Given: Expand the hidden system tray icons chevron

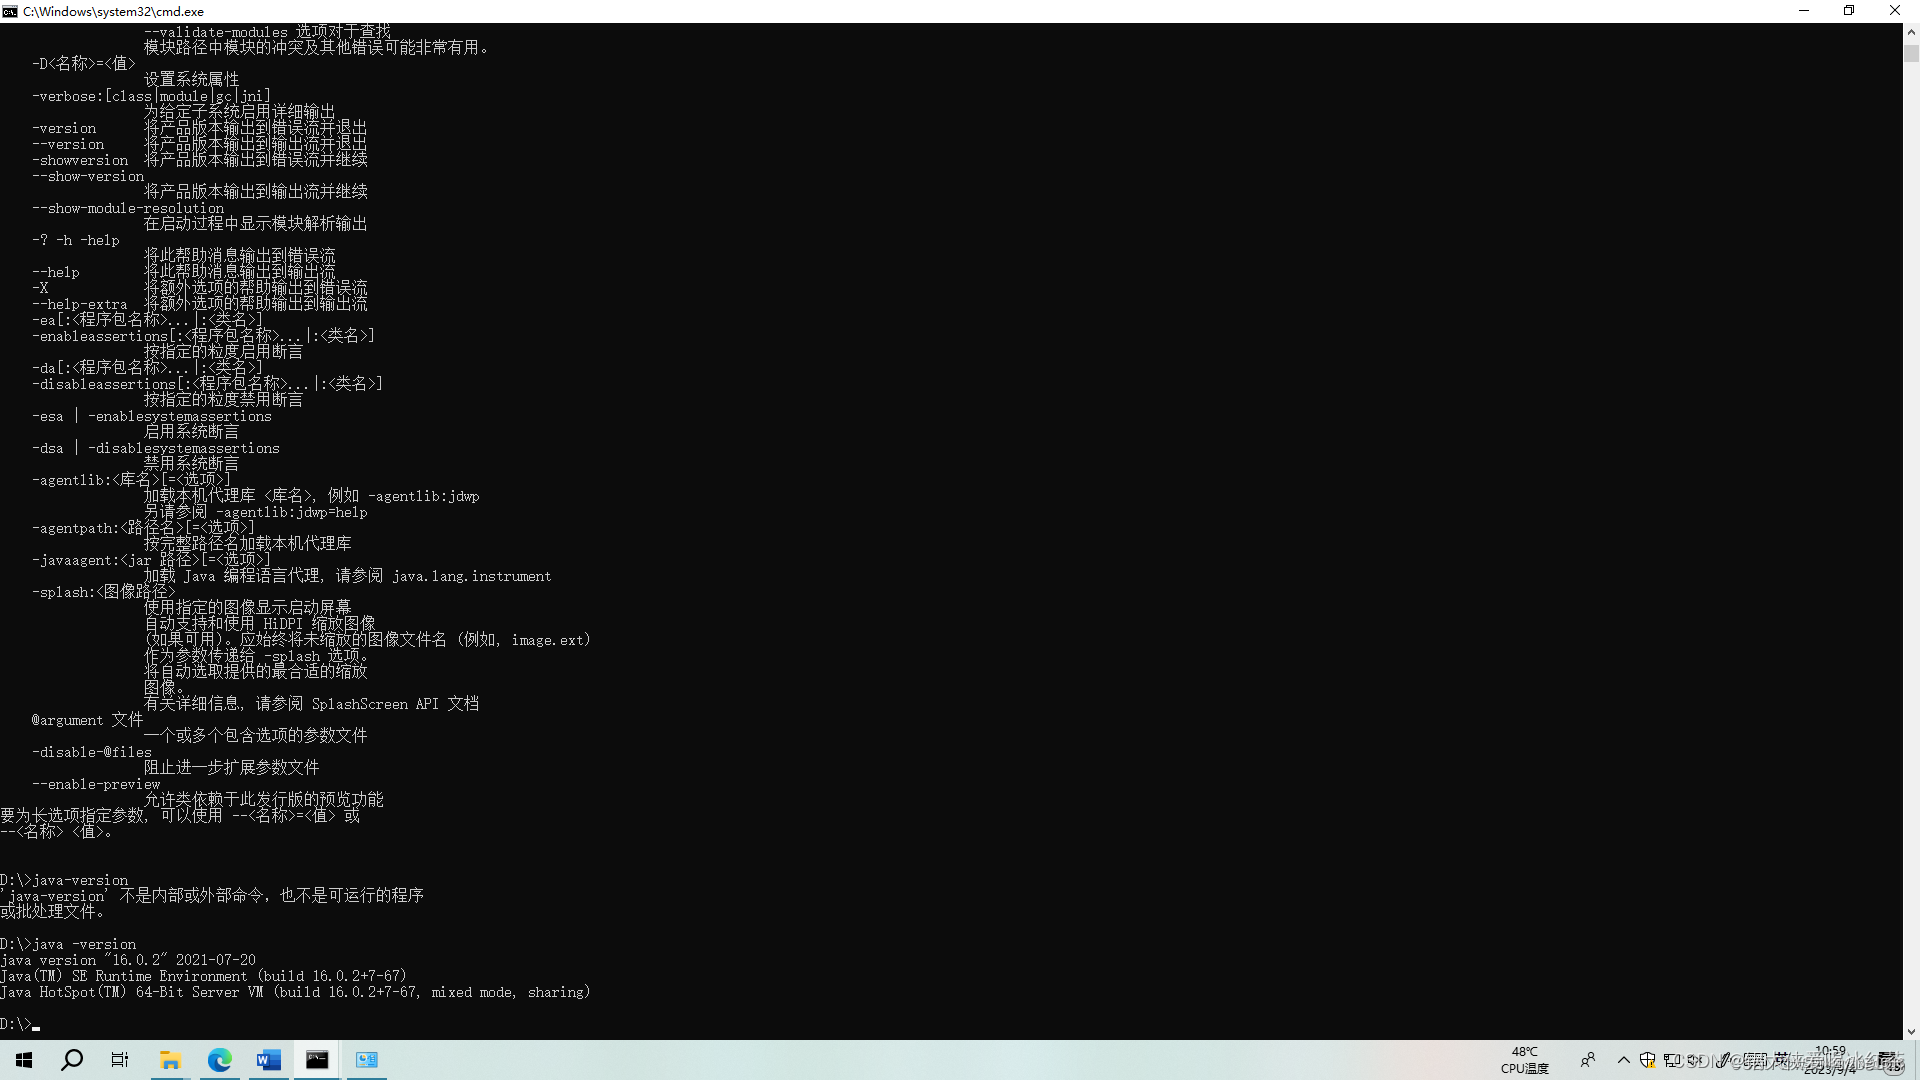Looking at the screenshot, I should (1624, 1061).
